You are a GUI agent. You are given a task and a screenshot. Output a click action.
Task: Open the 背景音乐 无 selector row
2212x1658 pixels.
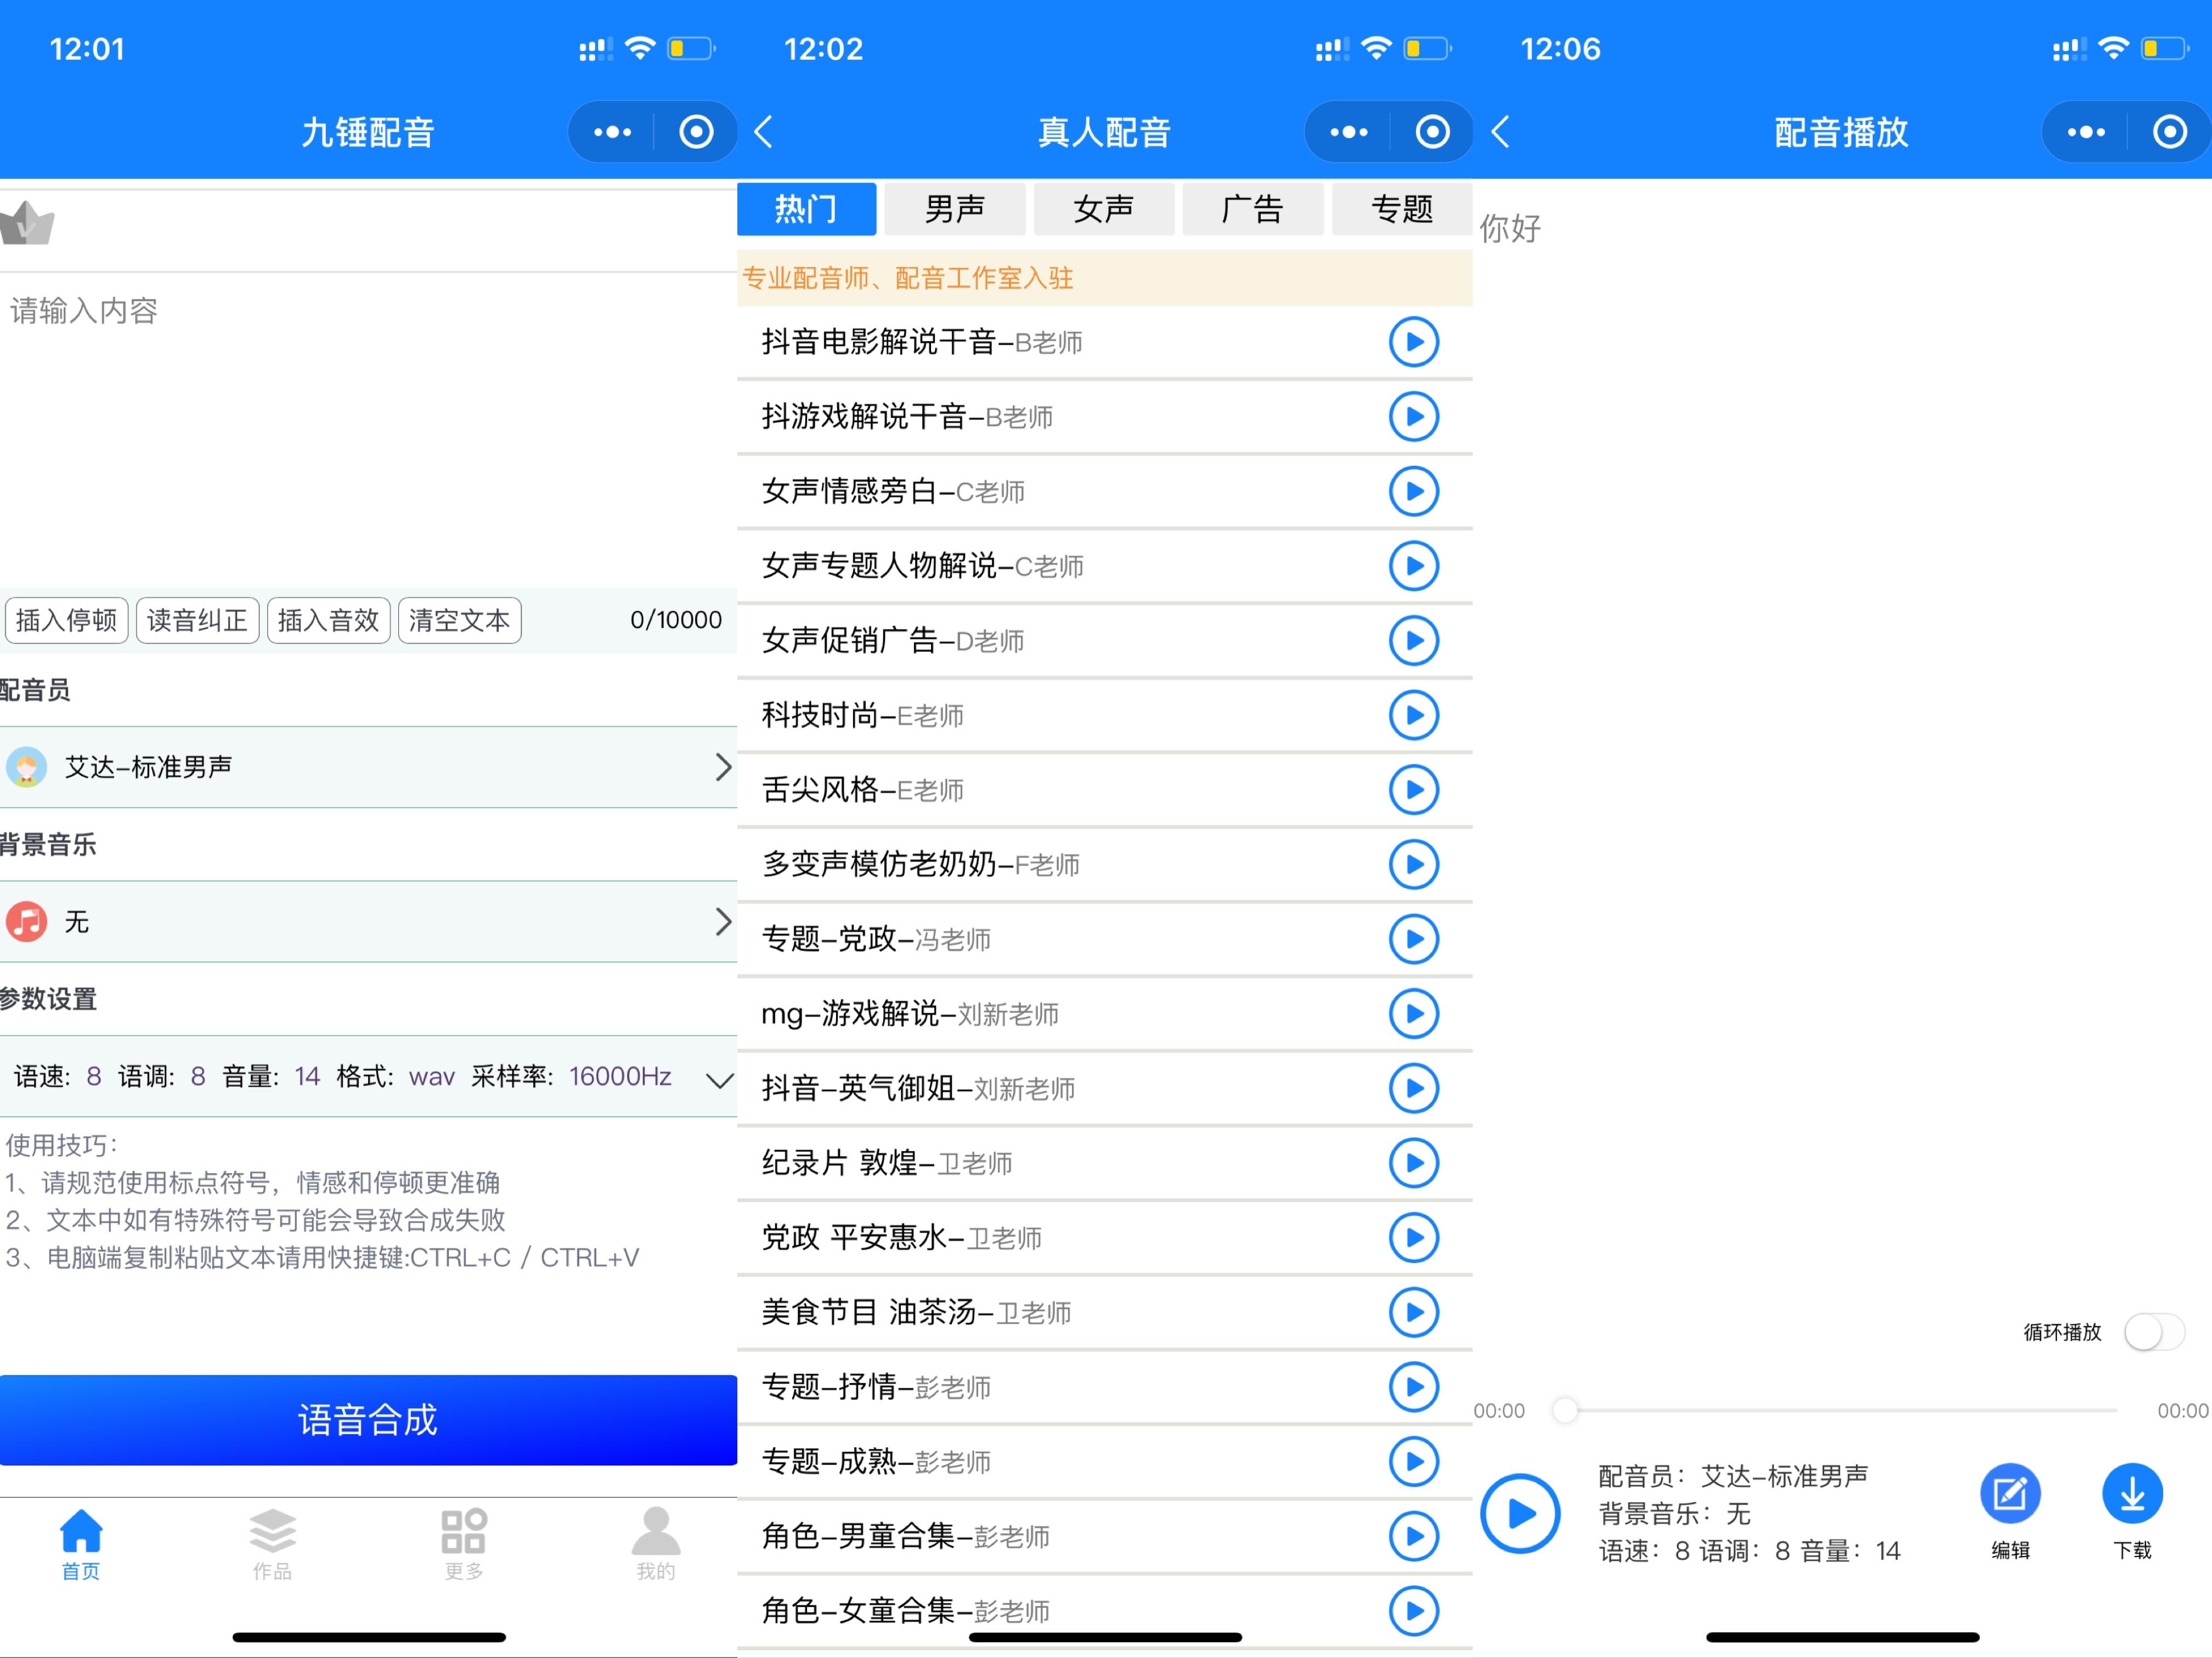point(368,921)
